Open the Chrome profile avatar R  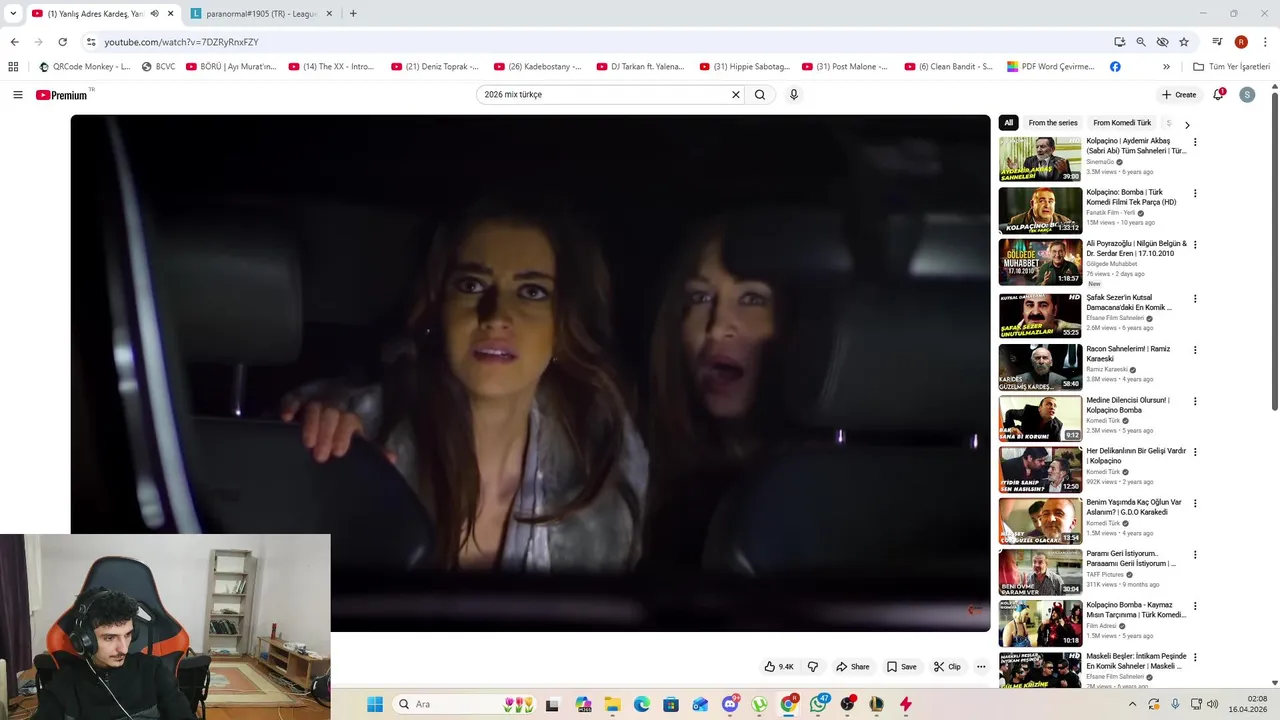click(x=1241, y=42)
